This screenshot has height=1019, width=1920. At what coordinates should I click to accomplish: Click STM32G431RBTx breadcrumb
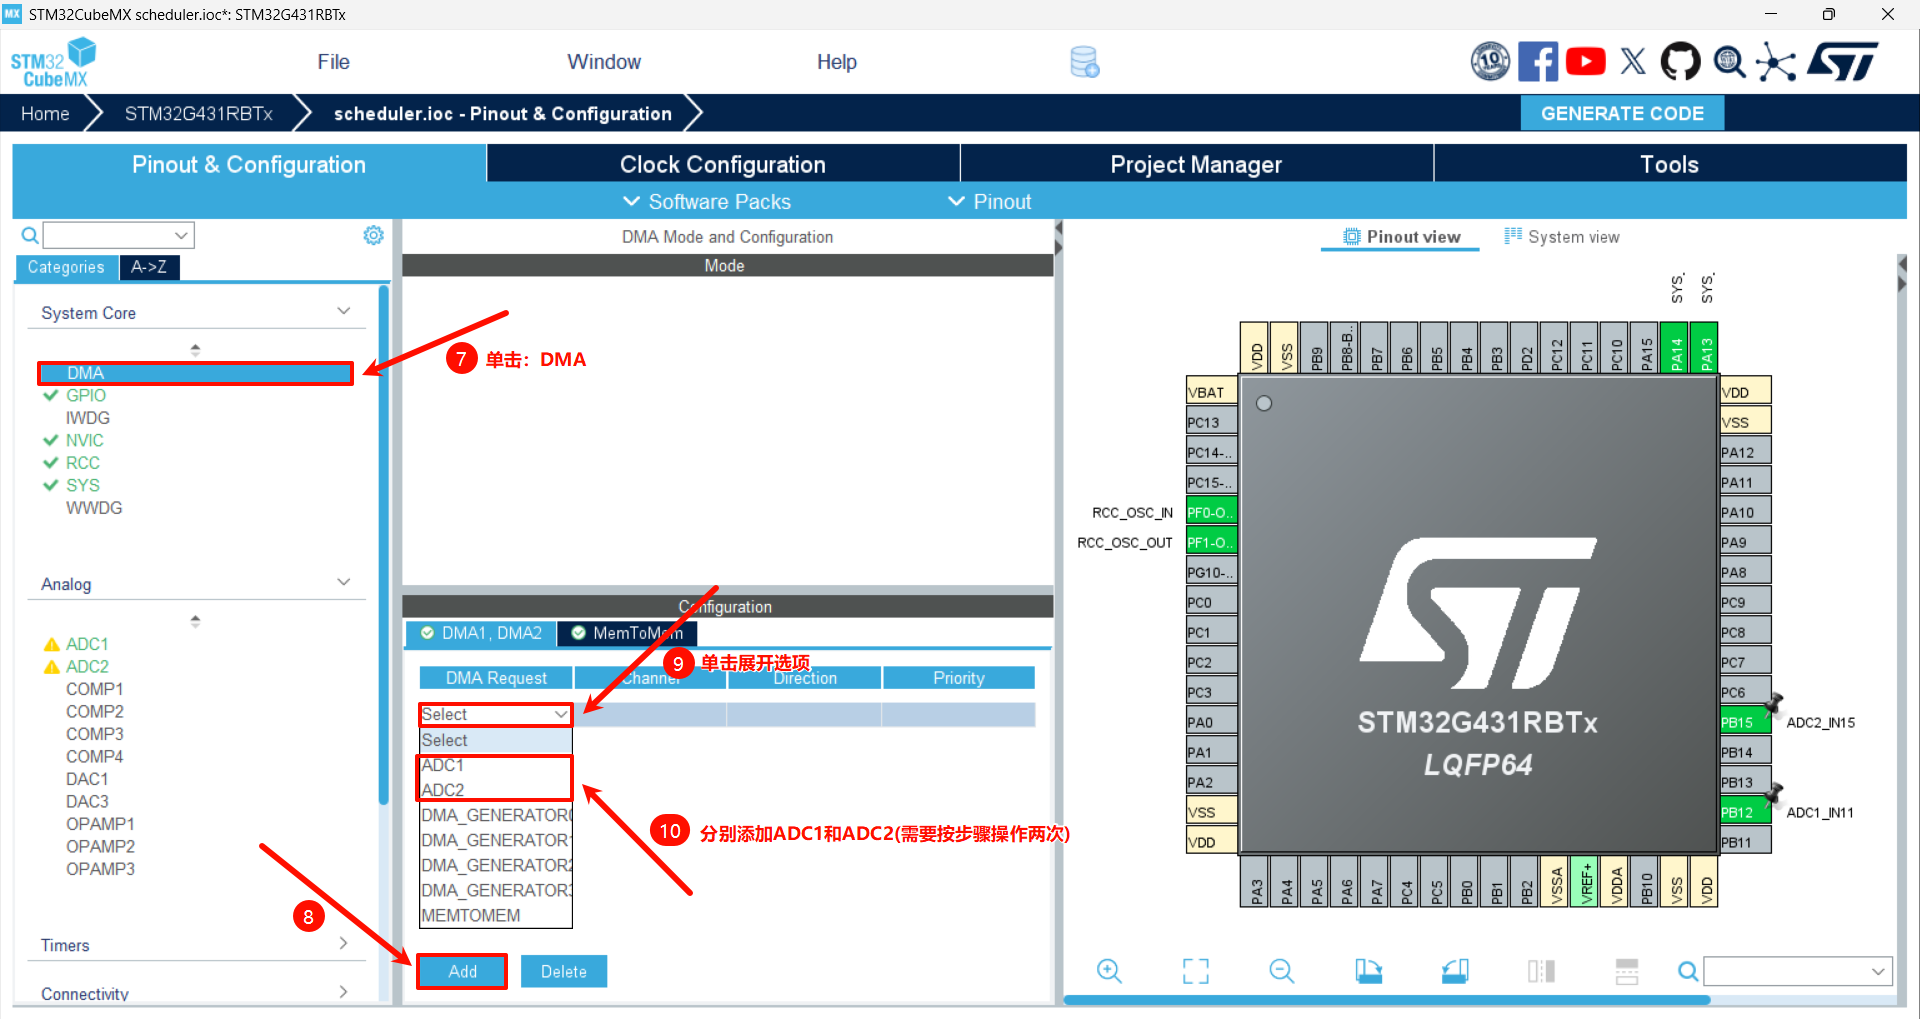tap(199, 113)
